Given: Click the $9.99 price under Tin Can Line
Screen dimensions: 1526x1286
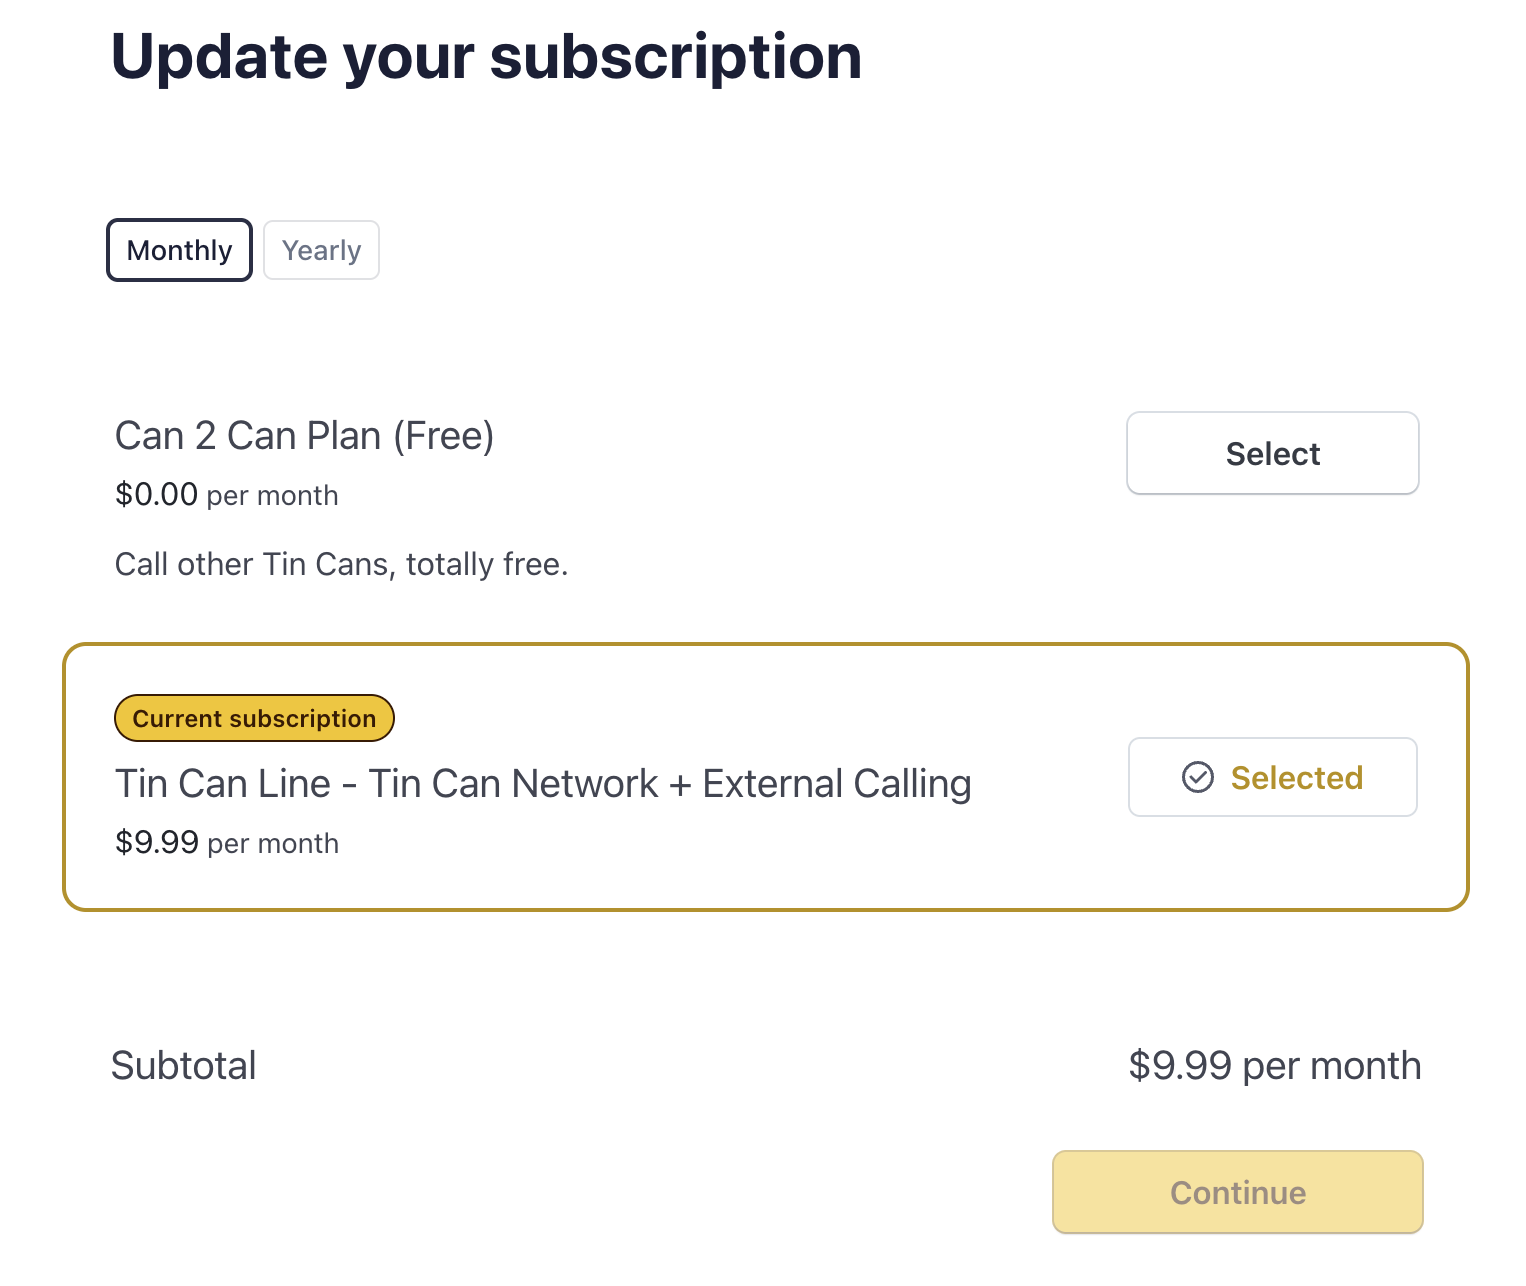Looking at the screenshot, I should [x=157, y=842].
